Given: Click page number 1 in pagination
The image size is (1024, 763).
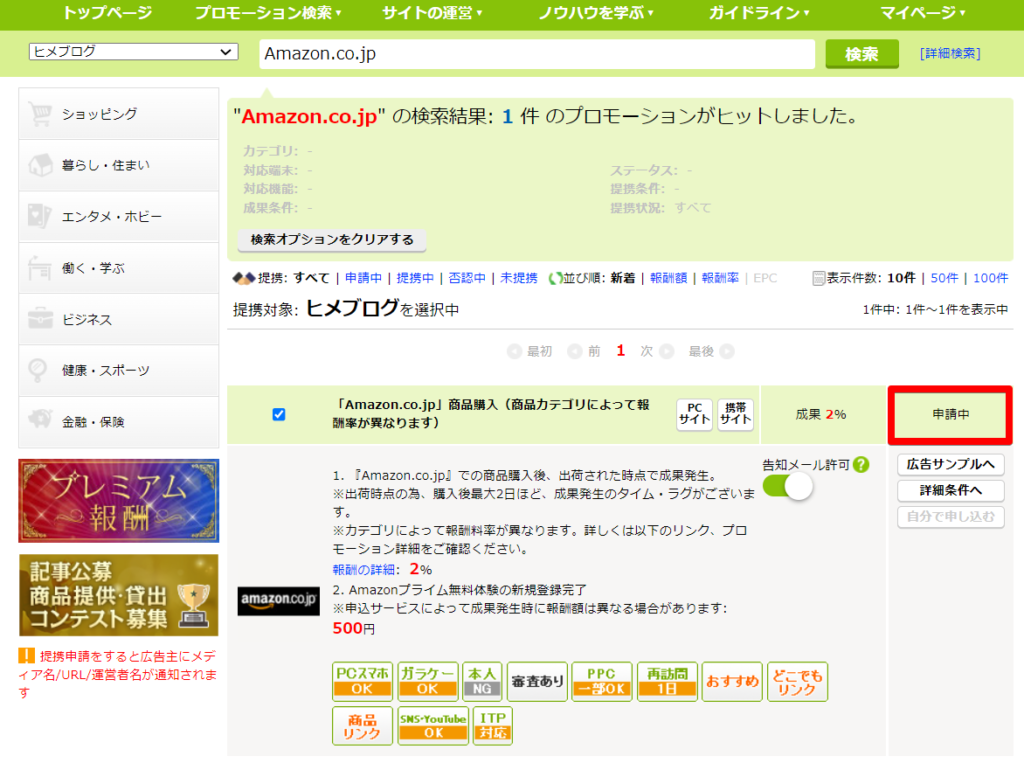Looking at the screenshot, I should 620,351.
